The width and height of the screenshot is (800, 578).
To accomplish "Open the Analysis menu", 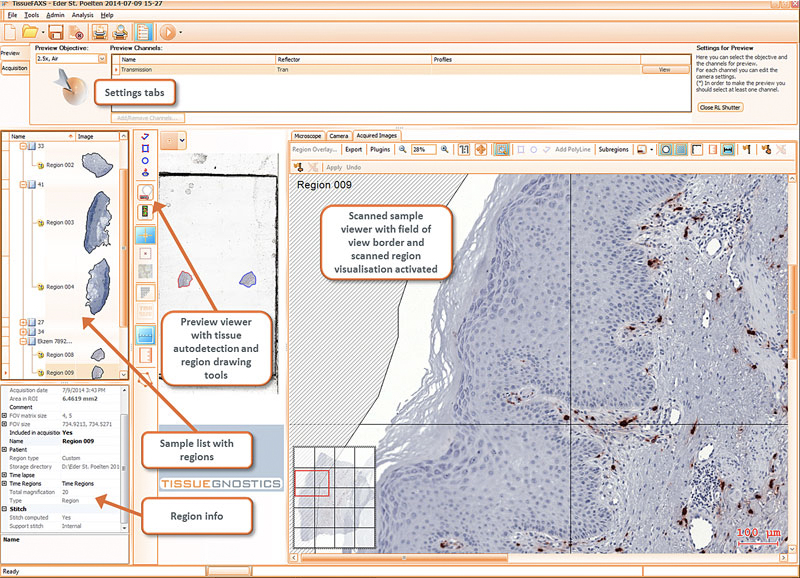I will [82, 16].
